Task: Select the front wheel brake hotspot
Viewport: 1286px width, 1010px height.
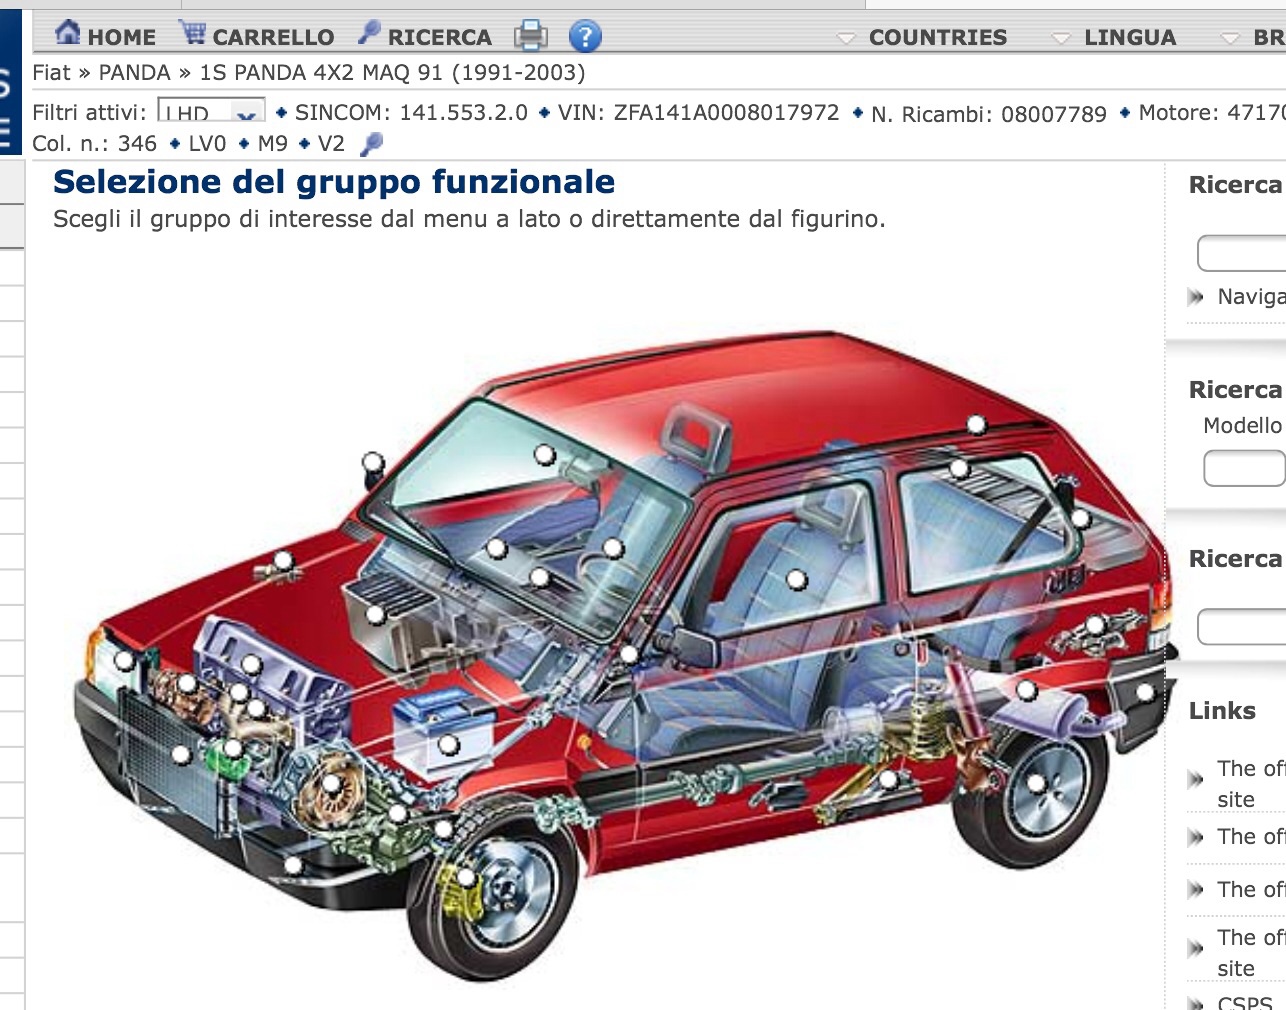Action: [x=465, y=878]
